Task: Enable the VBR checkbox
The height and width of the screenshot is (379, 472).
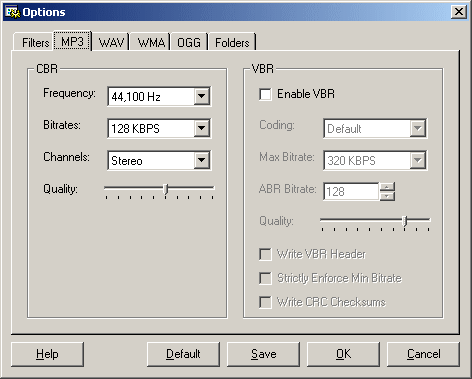Action: (265, 94)
